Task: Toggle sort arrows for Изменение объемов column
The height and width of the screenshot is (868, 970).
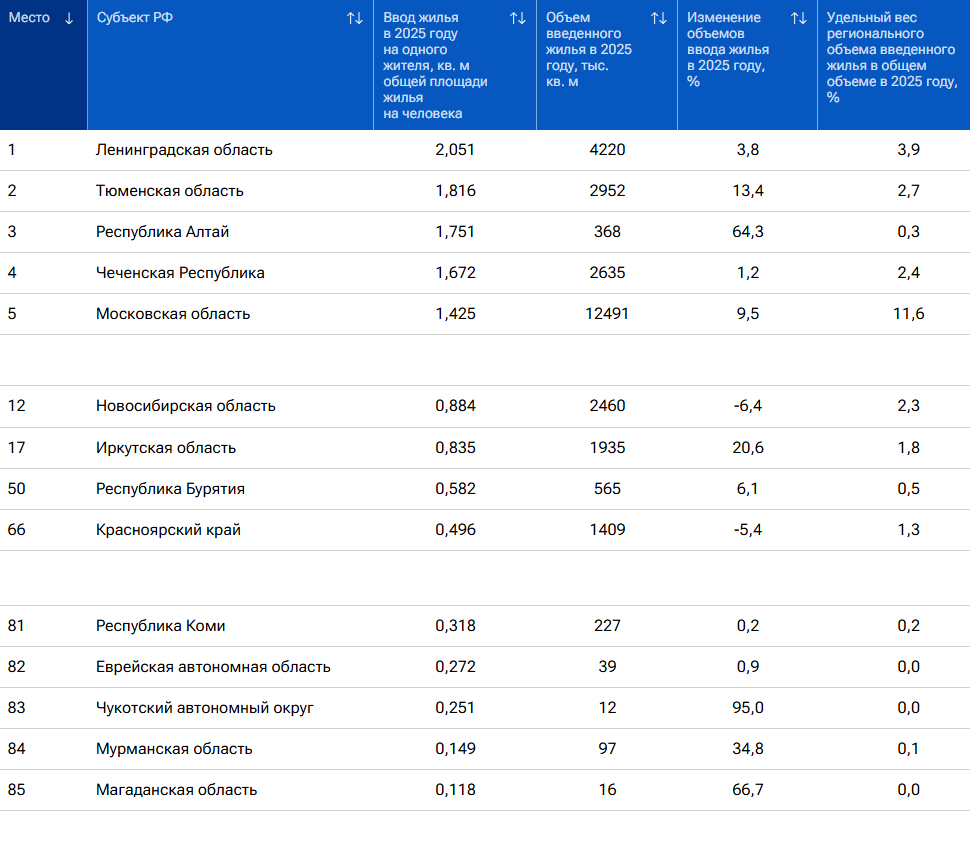Action: [798, 18]
